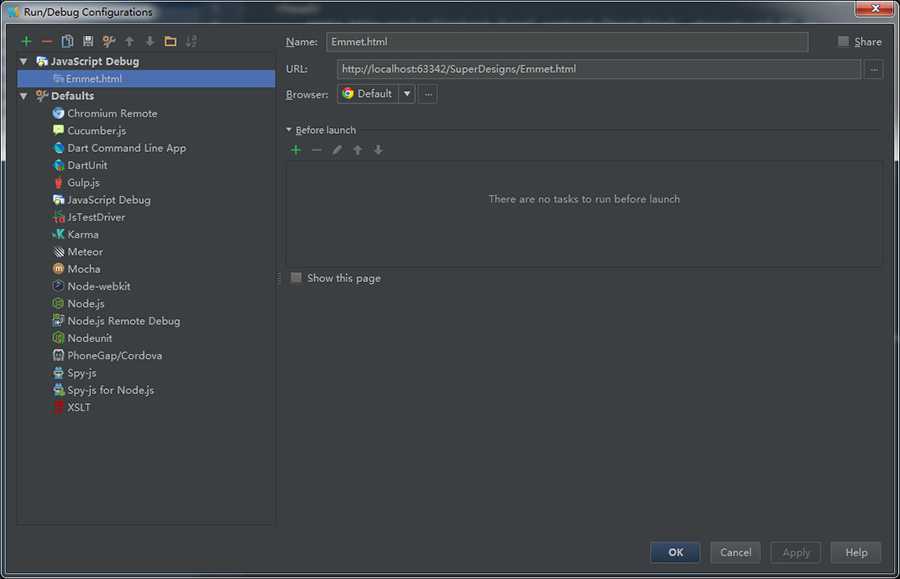Collapse the JavaScript Debug tree group
Viewport: 900px width, 579px height.
[24, 61]
